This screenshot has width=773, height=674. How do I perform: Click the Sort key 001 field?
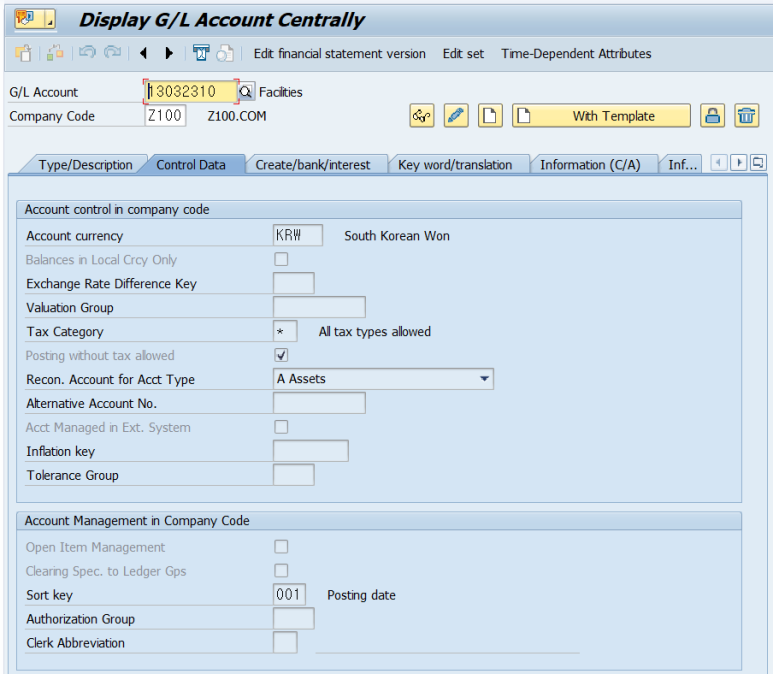(x=289, y=594)
